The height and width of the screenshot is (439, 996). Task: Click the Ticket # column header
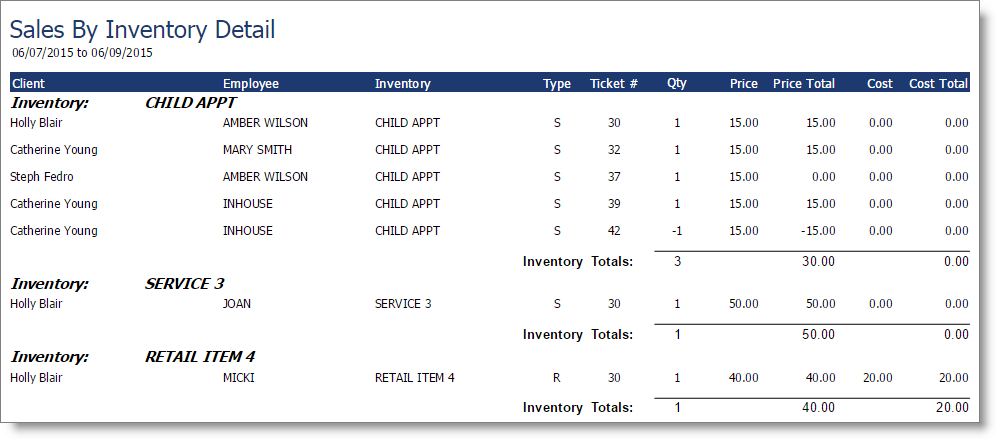point(614,83)
